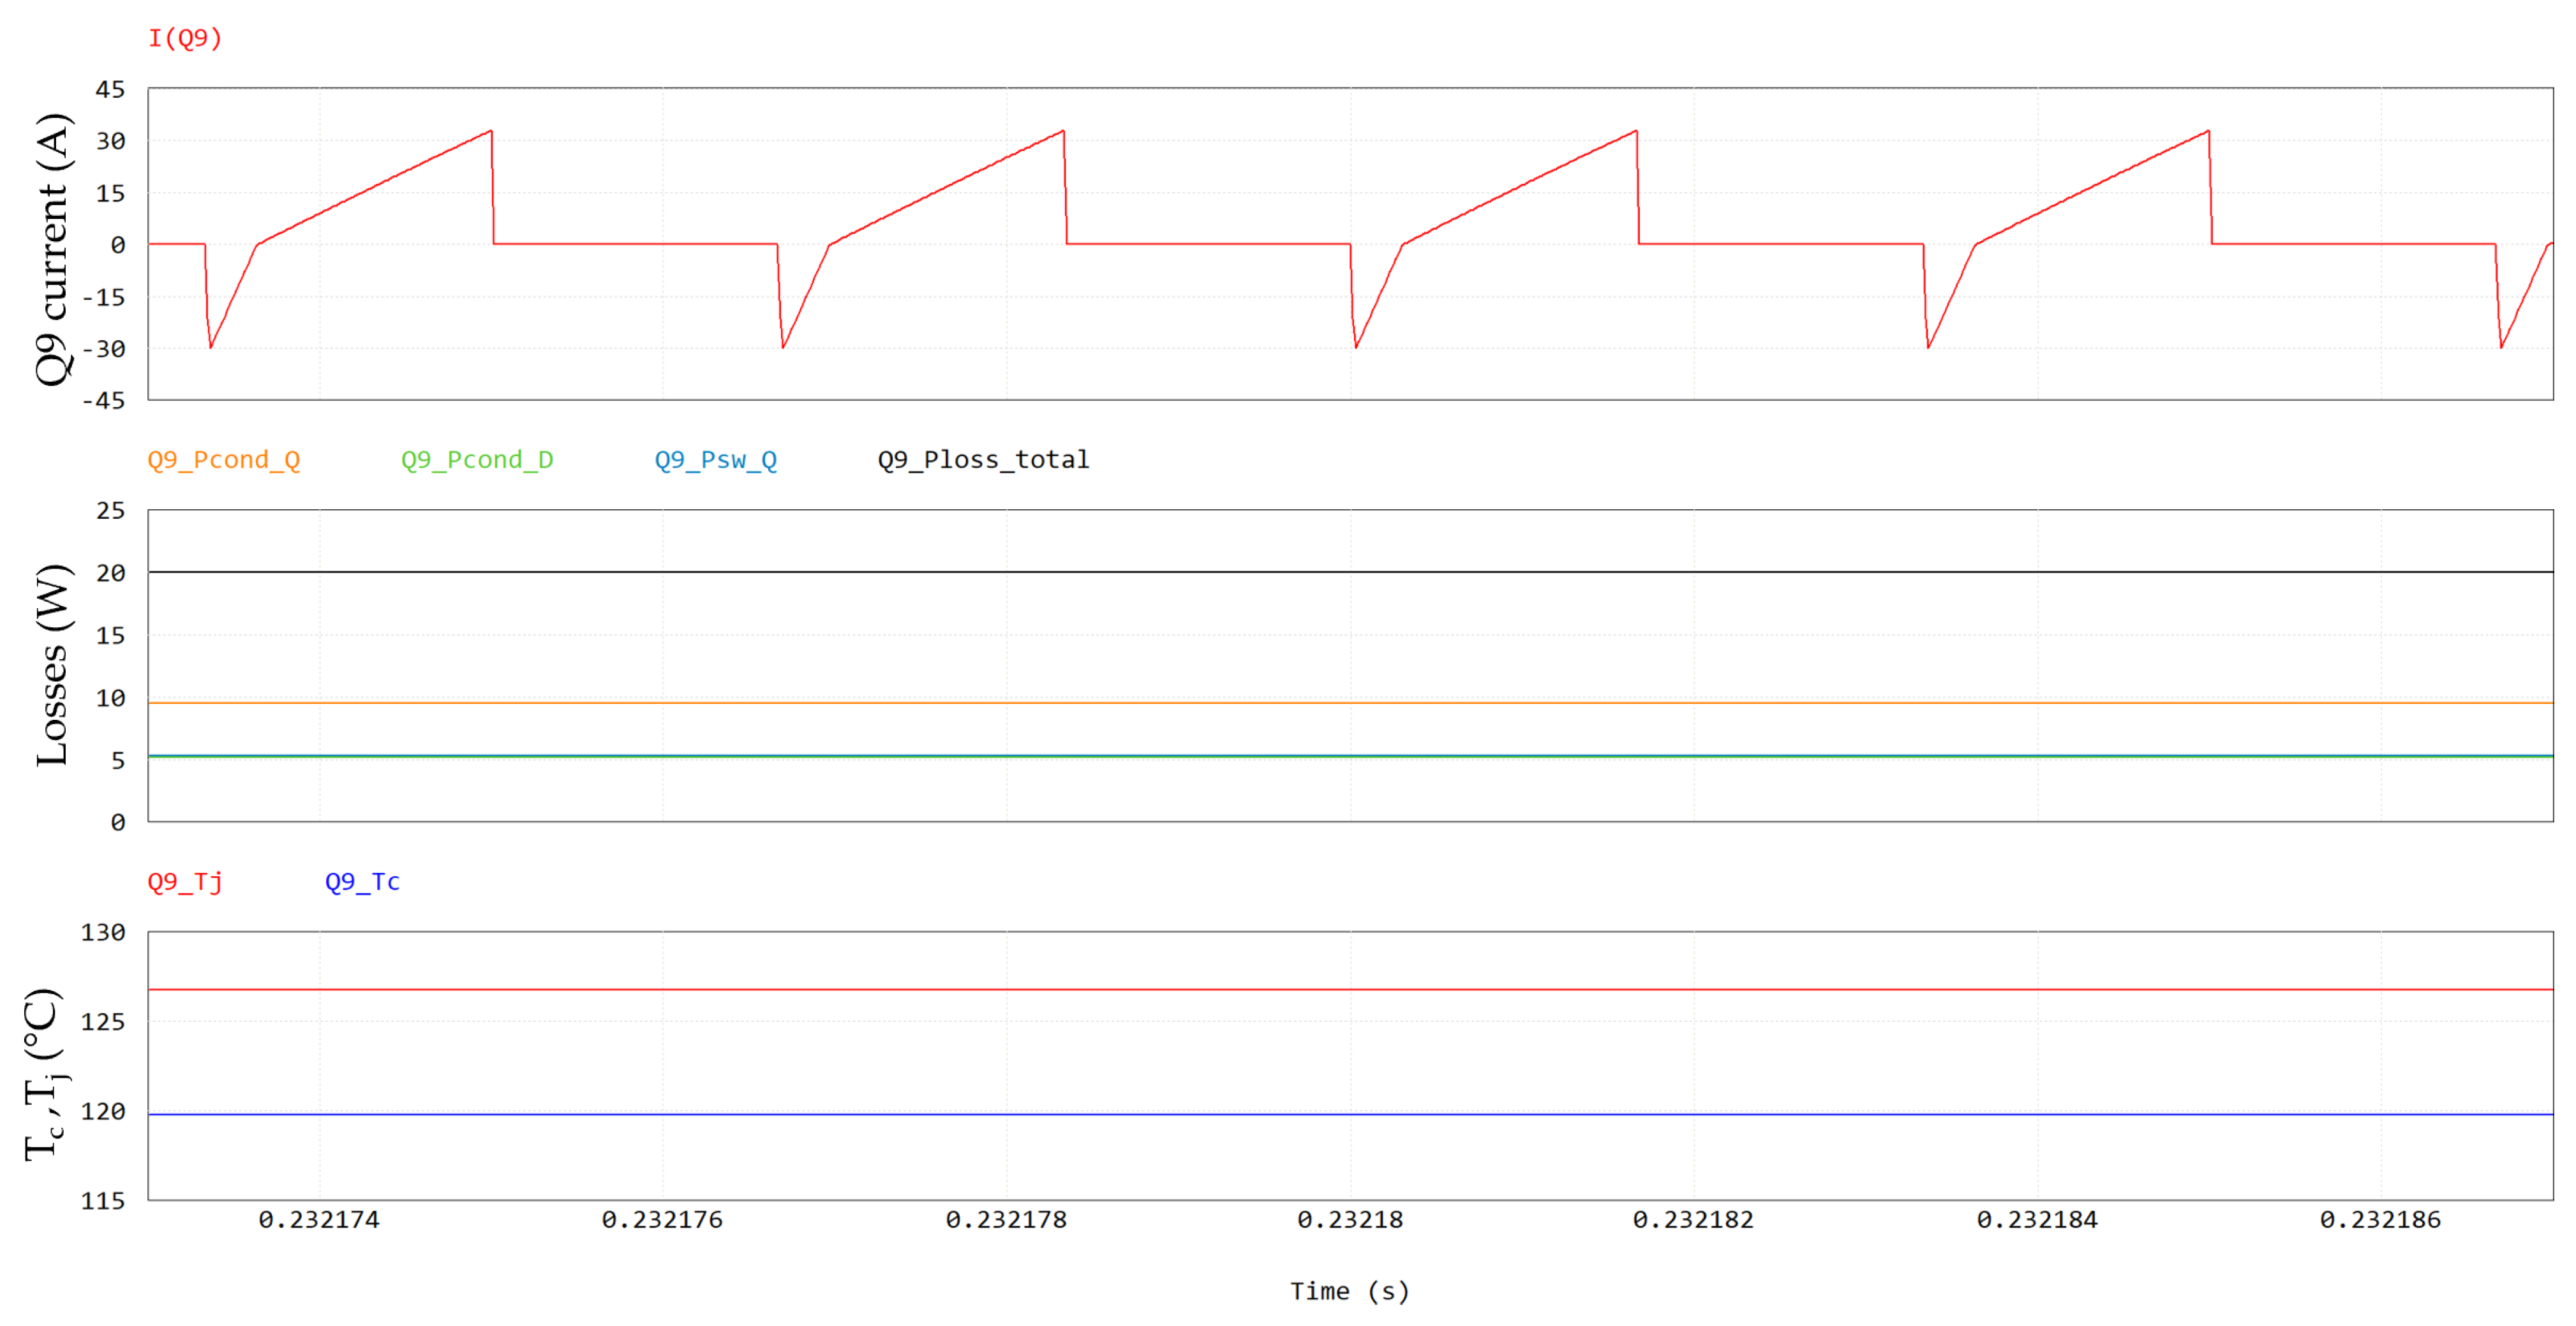This screenshot has height=1326, width=2576.
Task: Click the 0.232174 time axis tick label
Action: click(x=319, y=1220)
